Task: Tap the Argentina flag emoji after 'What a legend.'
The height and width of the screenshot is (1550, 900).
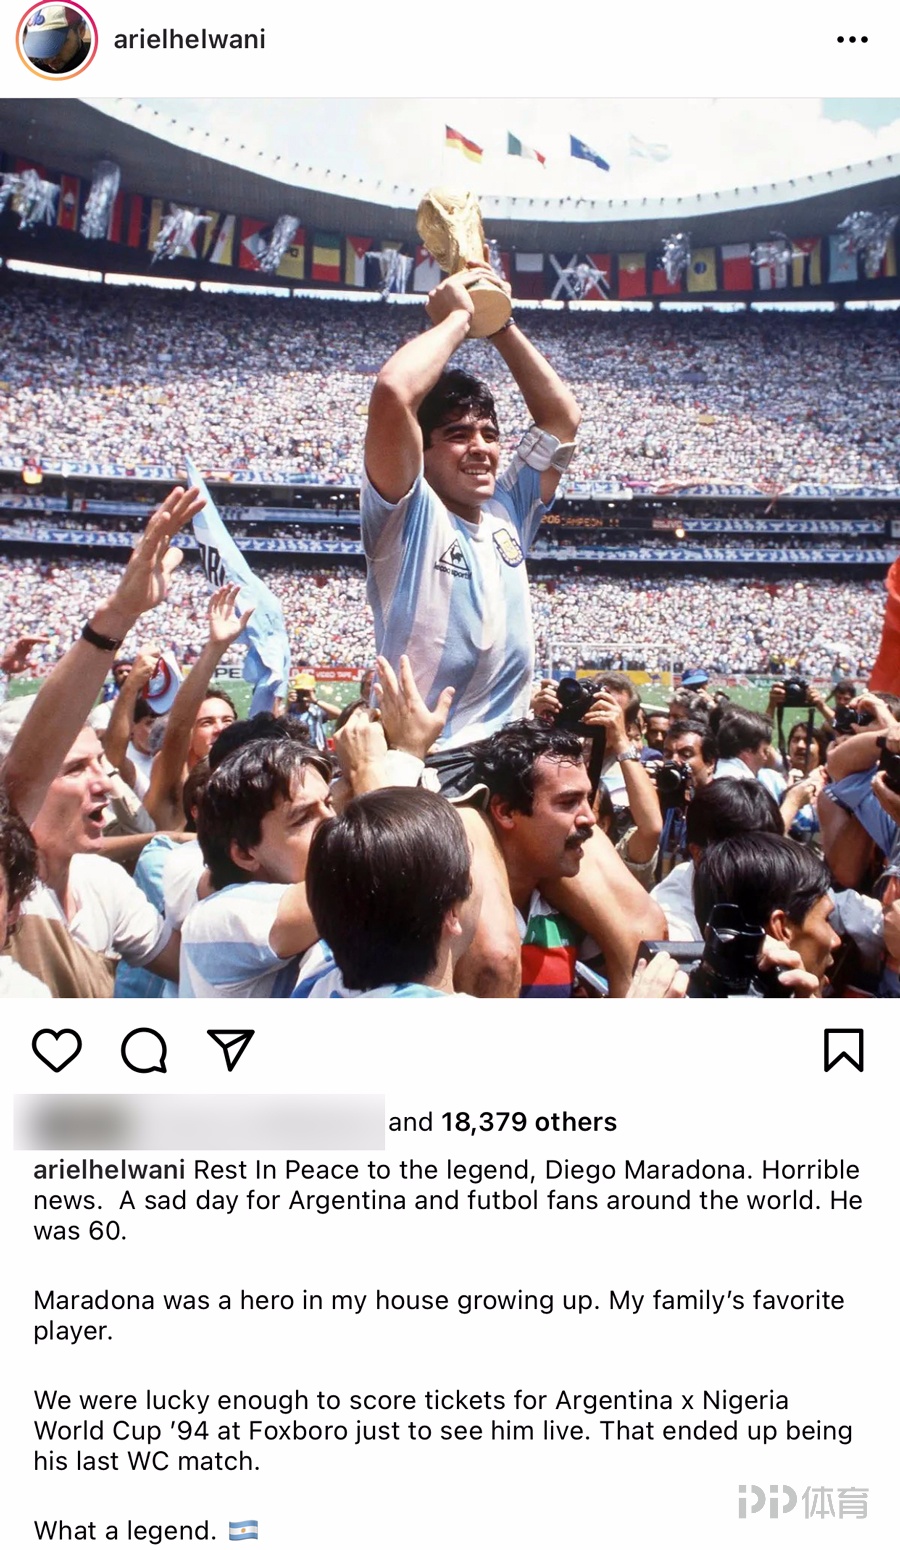Action: pyautogui.click(x=243, y=1531)
